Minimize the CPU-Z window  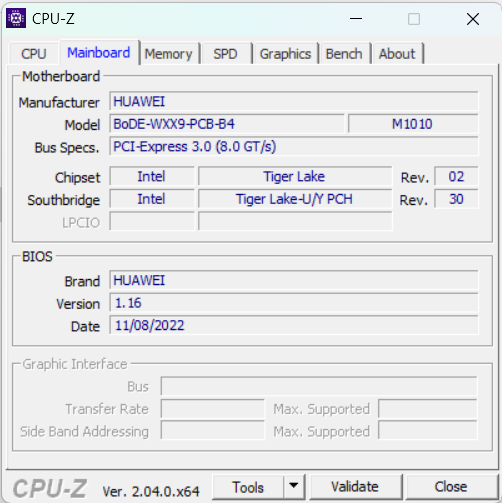(x=356, y=19)
